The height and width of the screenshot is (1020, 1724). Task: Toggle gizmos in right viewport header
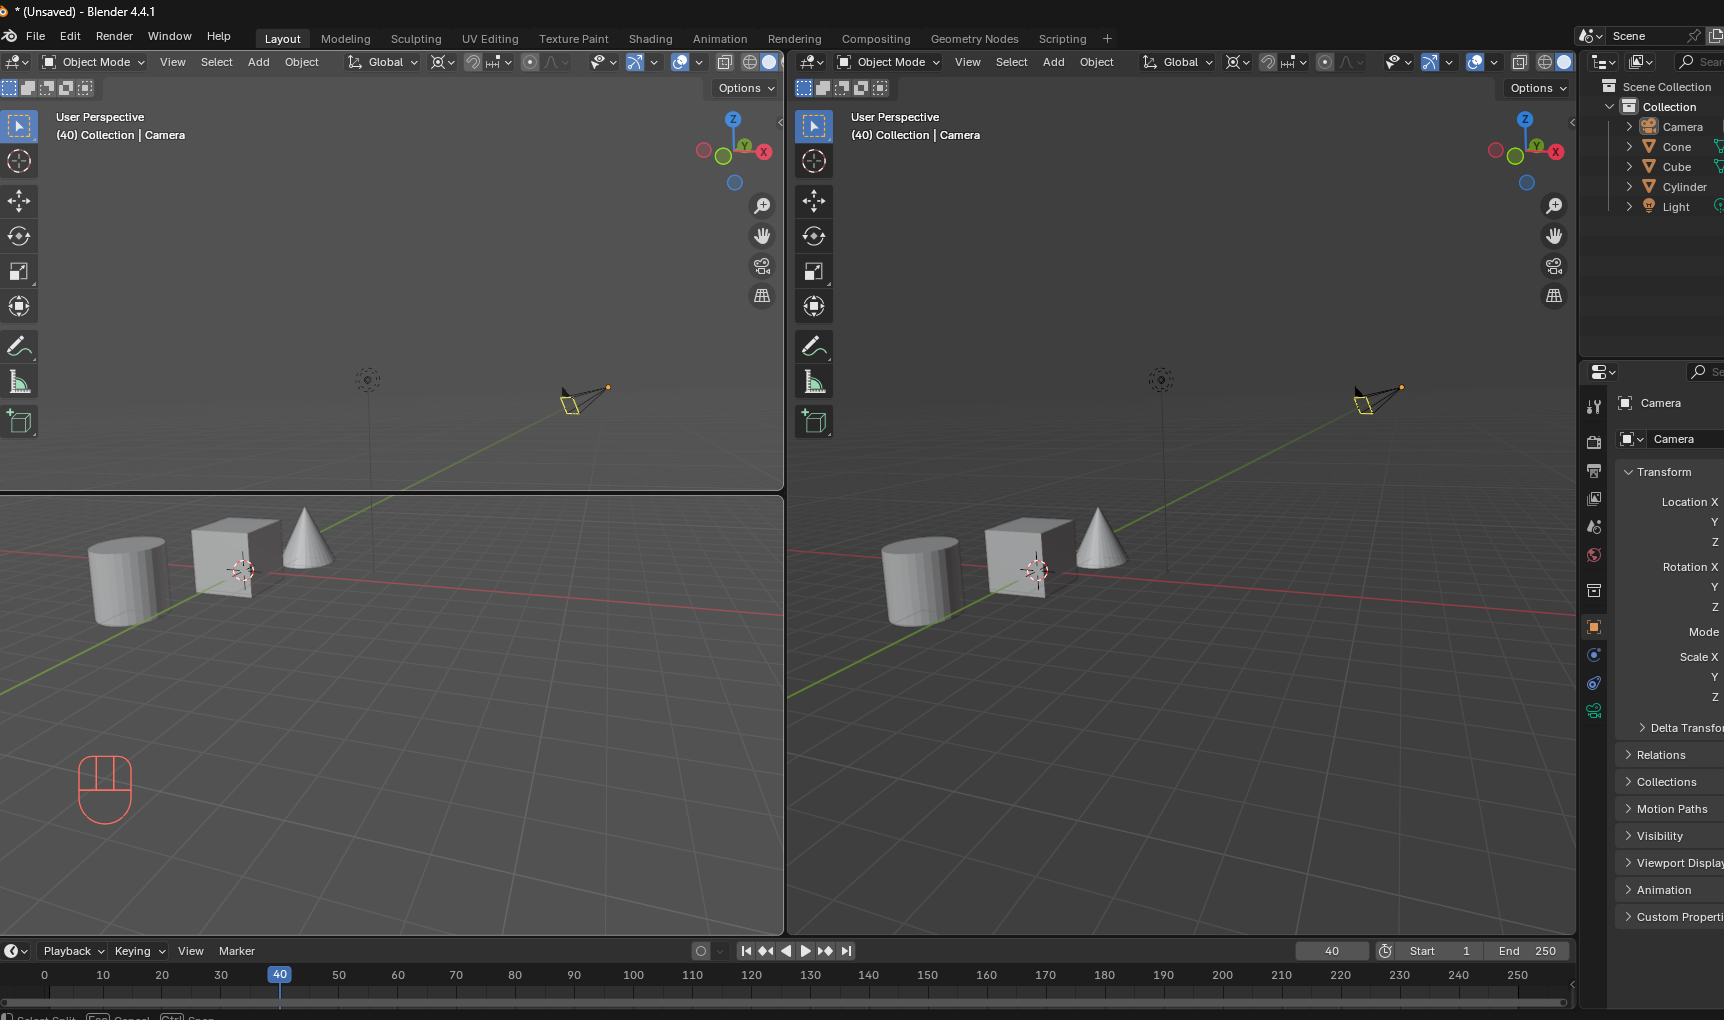1430,62
